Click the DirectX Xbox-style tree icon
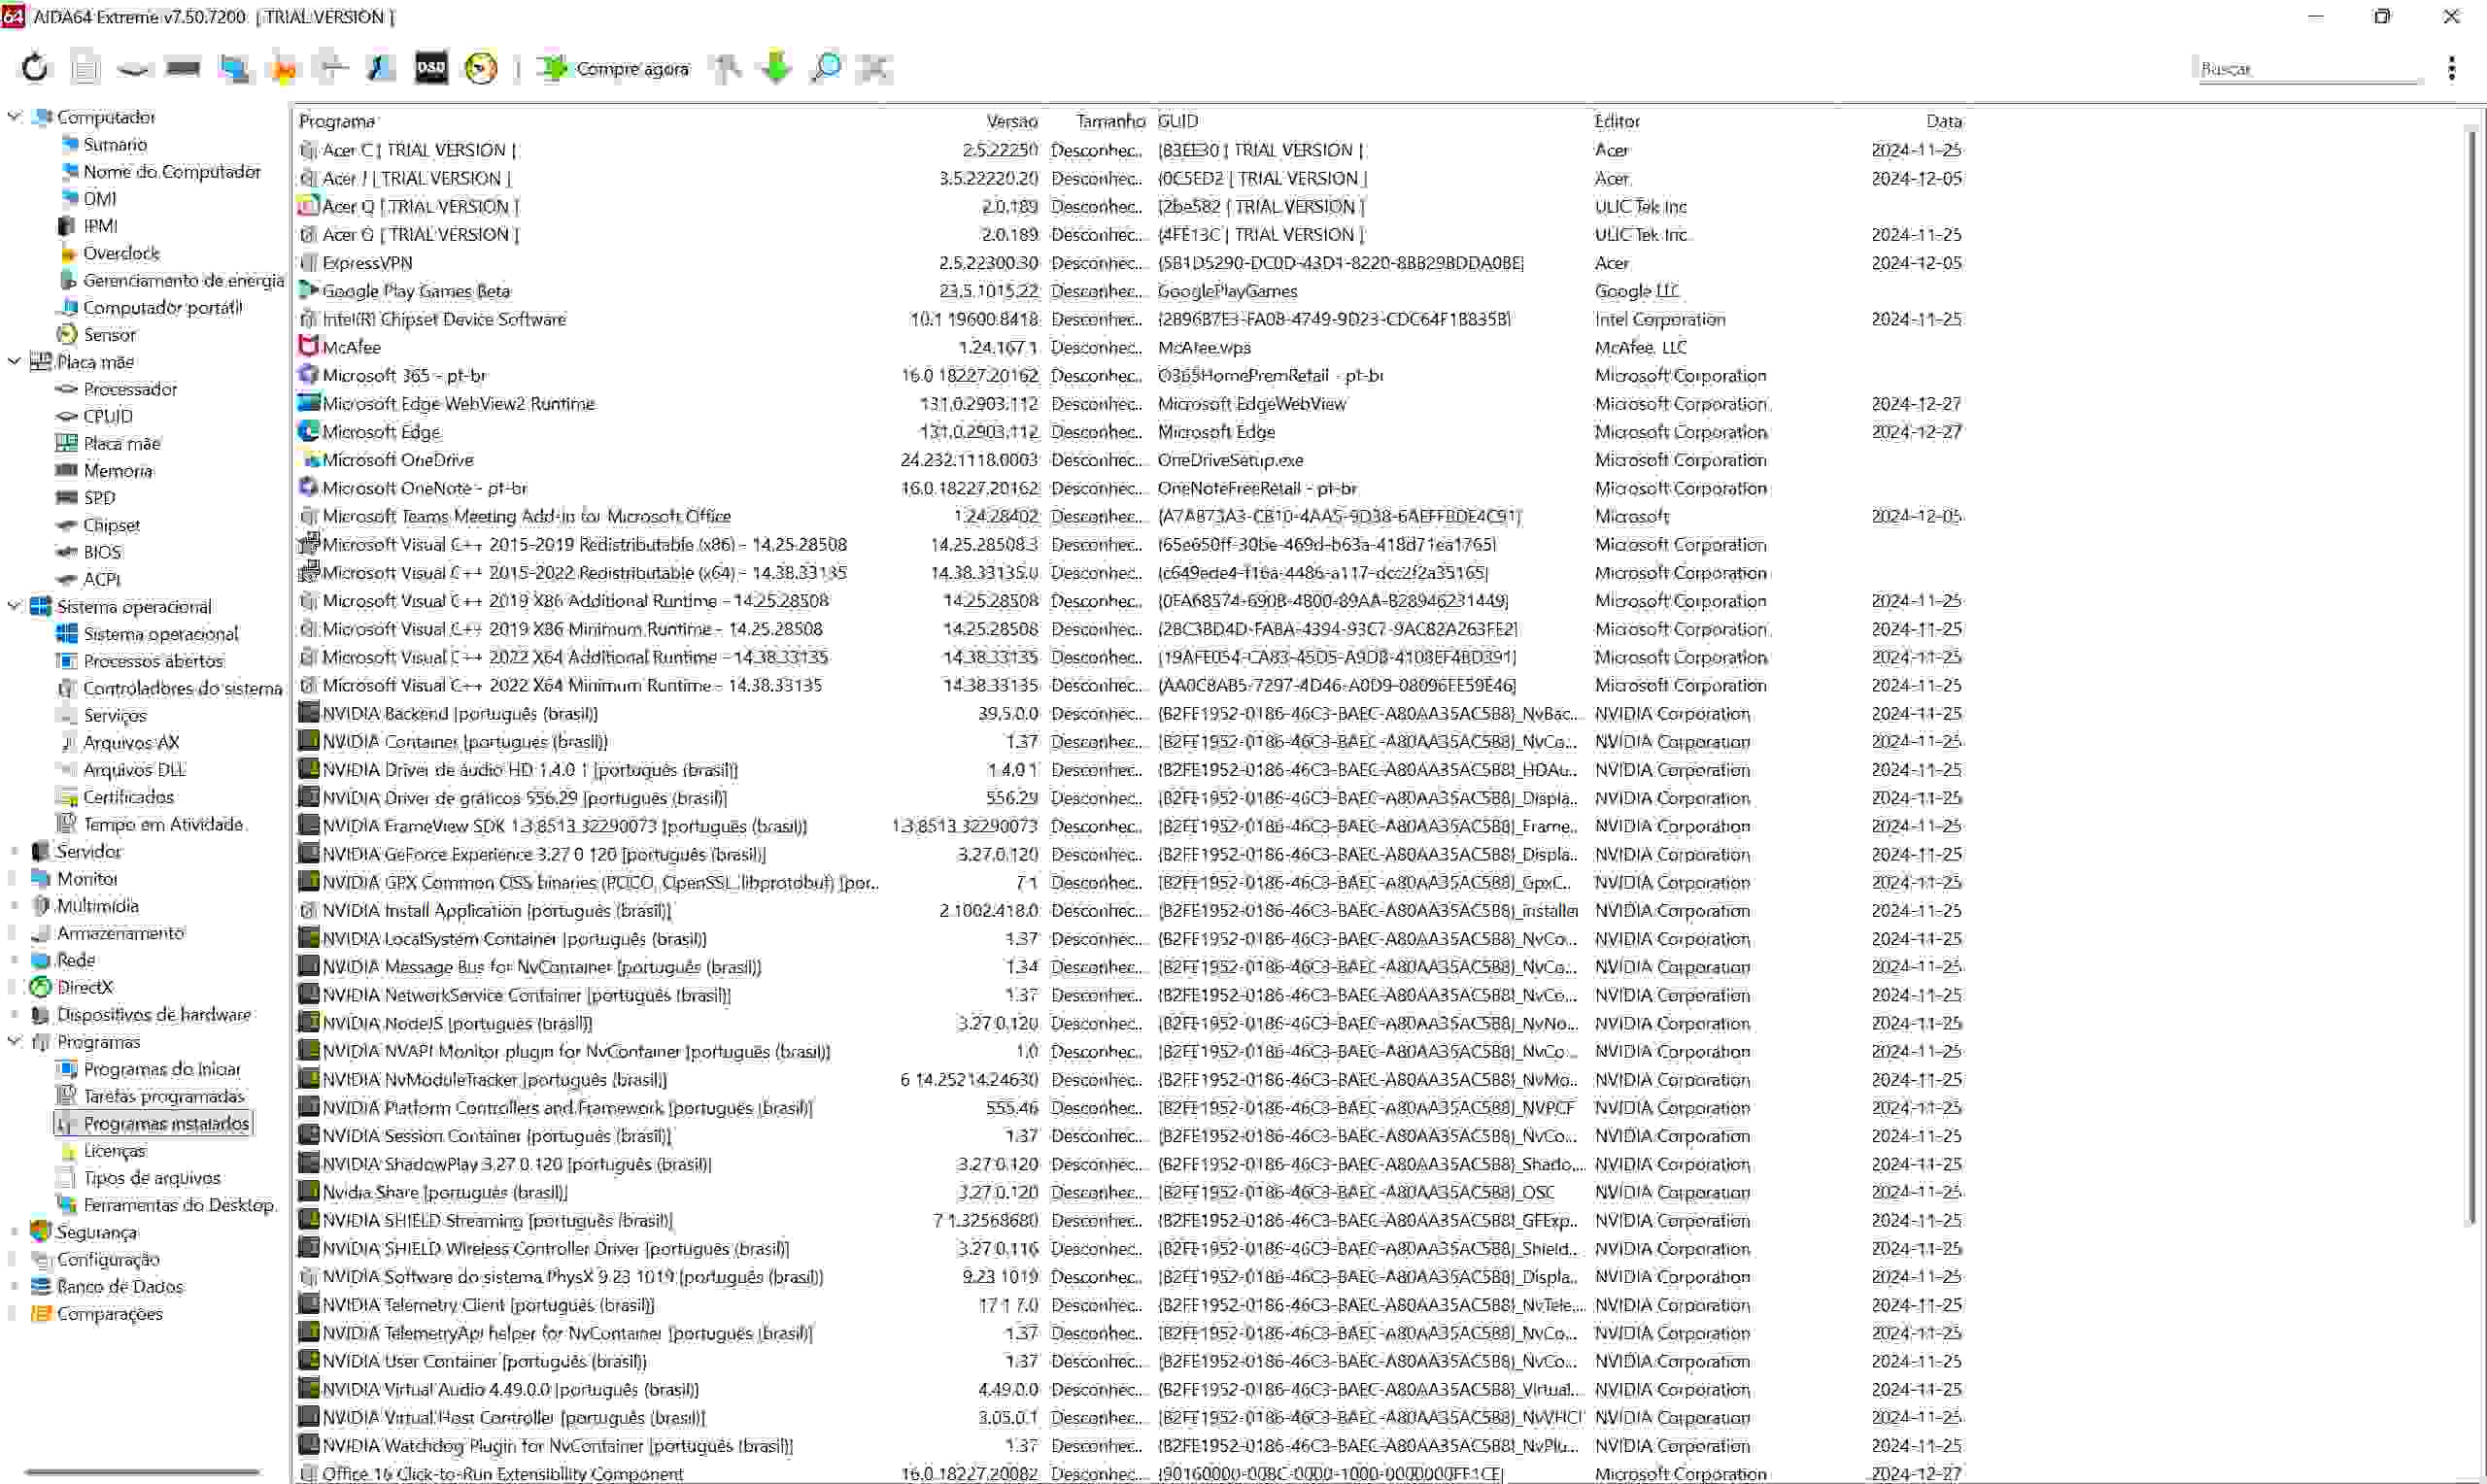 point(40,987)
